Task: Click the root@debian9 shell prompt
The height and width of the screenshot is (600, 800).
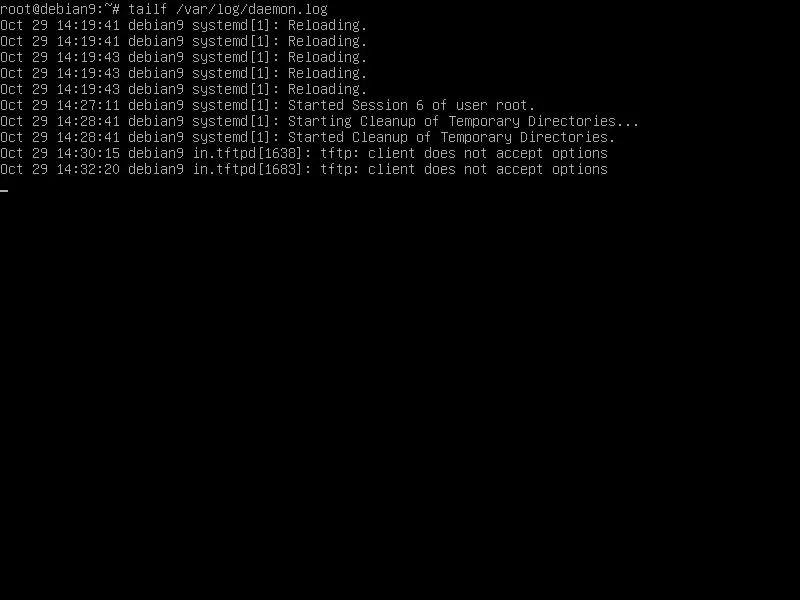Action: click(x=60, y=9)
